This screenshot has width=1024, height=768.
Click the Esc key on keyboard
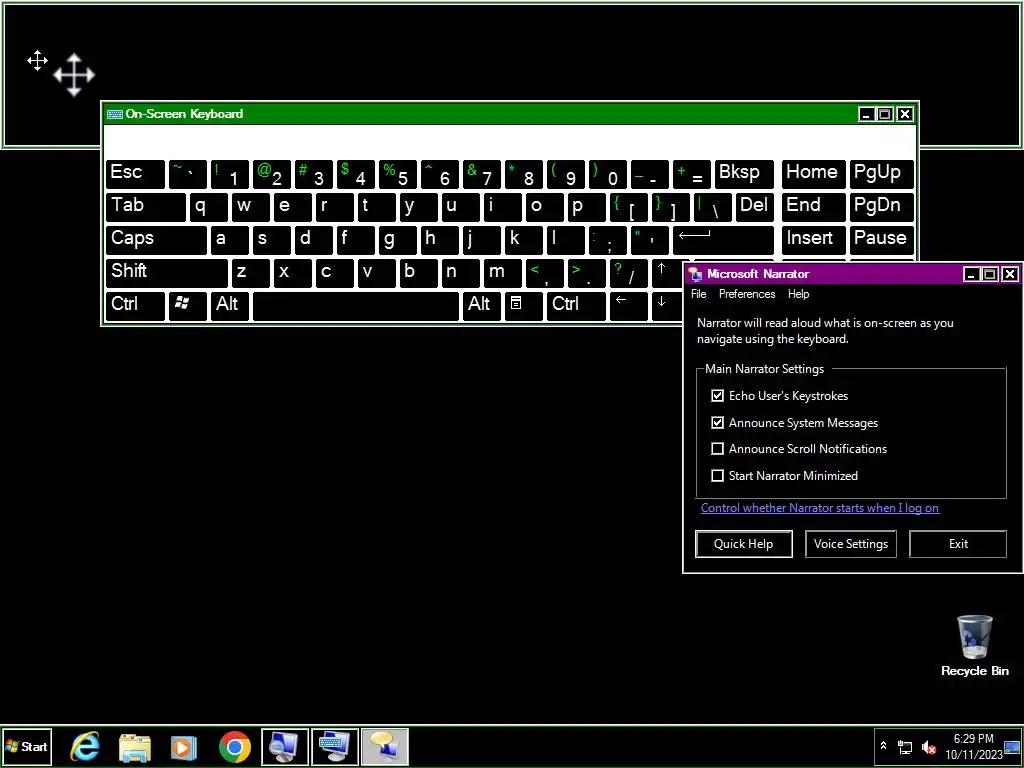(135, 174)
